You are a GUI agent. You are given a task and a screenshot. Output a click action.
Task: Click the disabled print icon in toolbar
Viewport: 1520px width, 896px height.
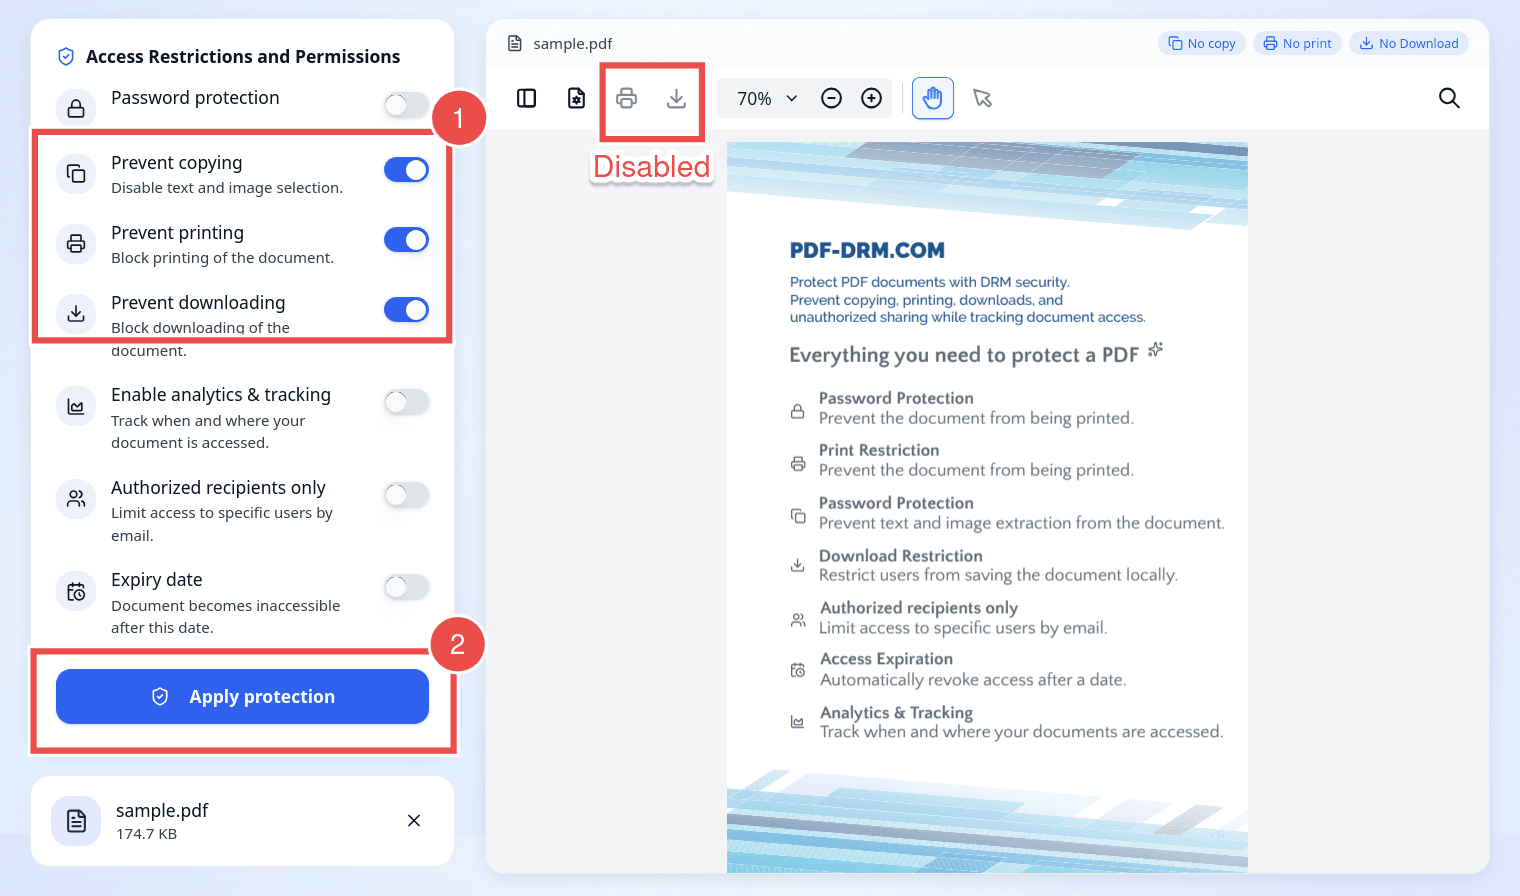627,98
